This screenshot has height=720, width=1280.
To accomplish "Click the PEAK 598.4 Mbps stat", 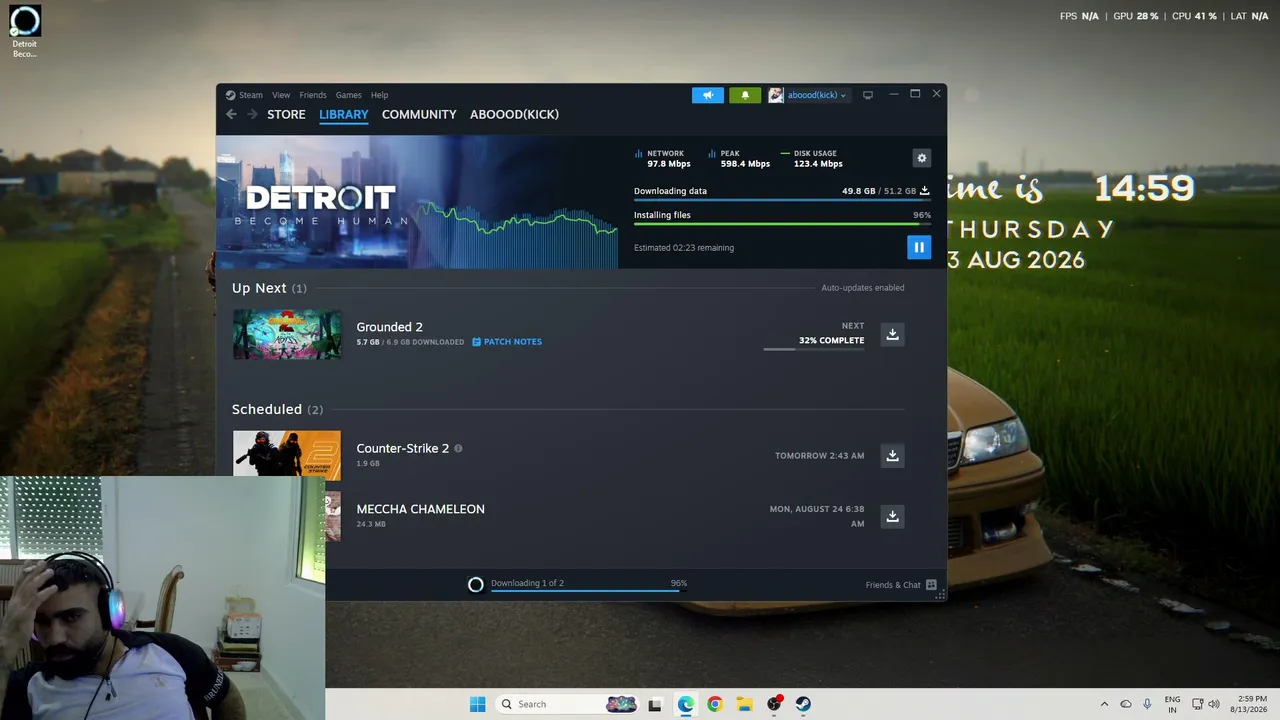I will pos(740,159).
